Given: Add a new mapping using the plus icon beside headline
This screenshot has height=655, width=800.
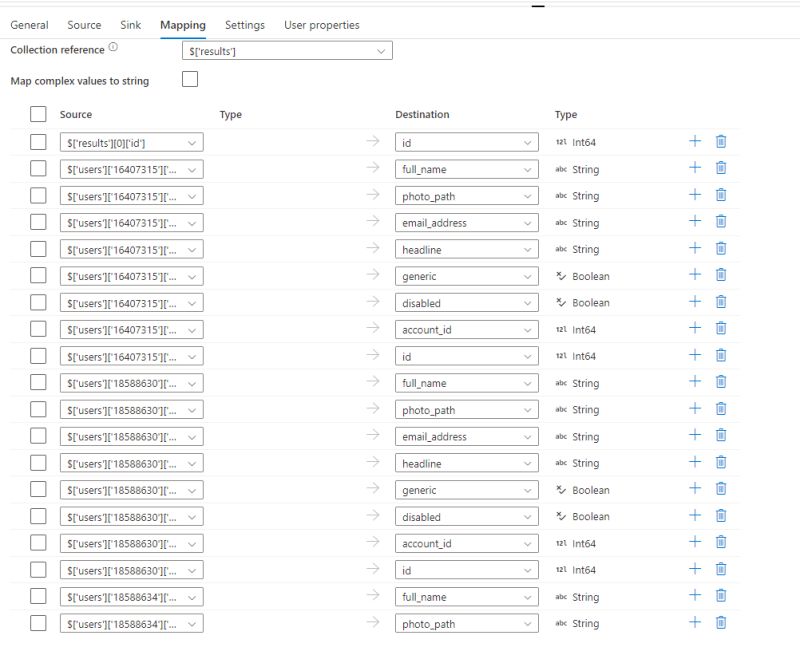Looking at the screenshot, I should click(x=693, y=248).
